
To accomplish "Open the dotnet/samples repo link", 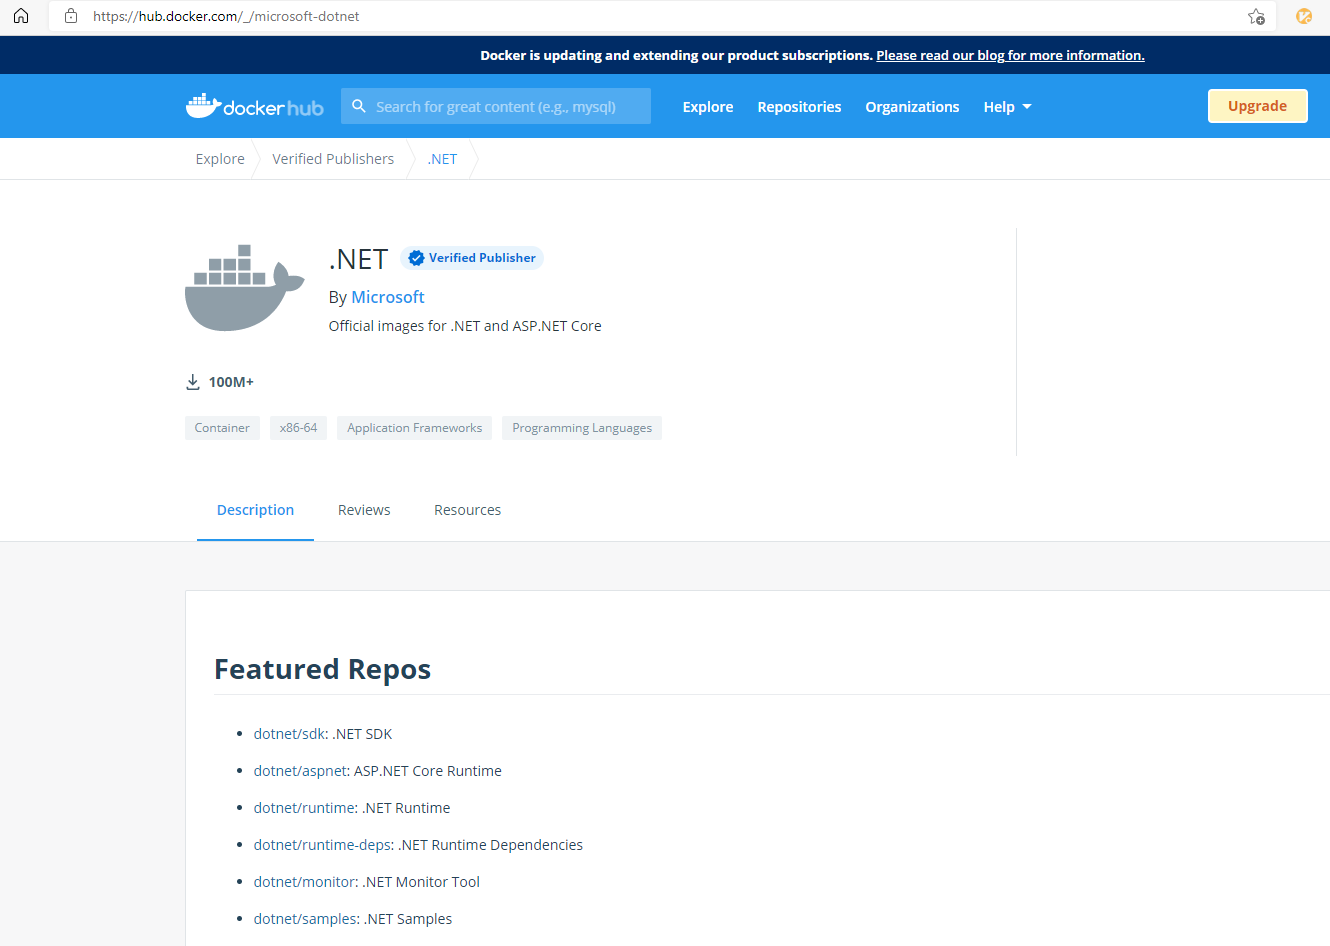I will point(305,919).
